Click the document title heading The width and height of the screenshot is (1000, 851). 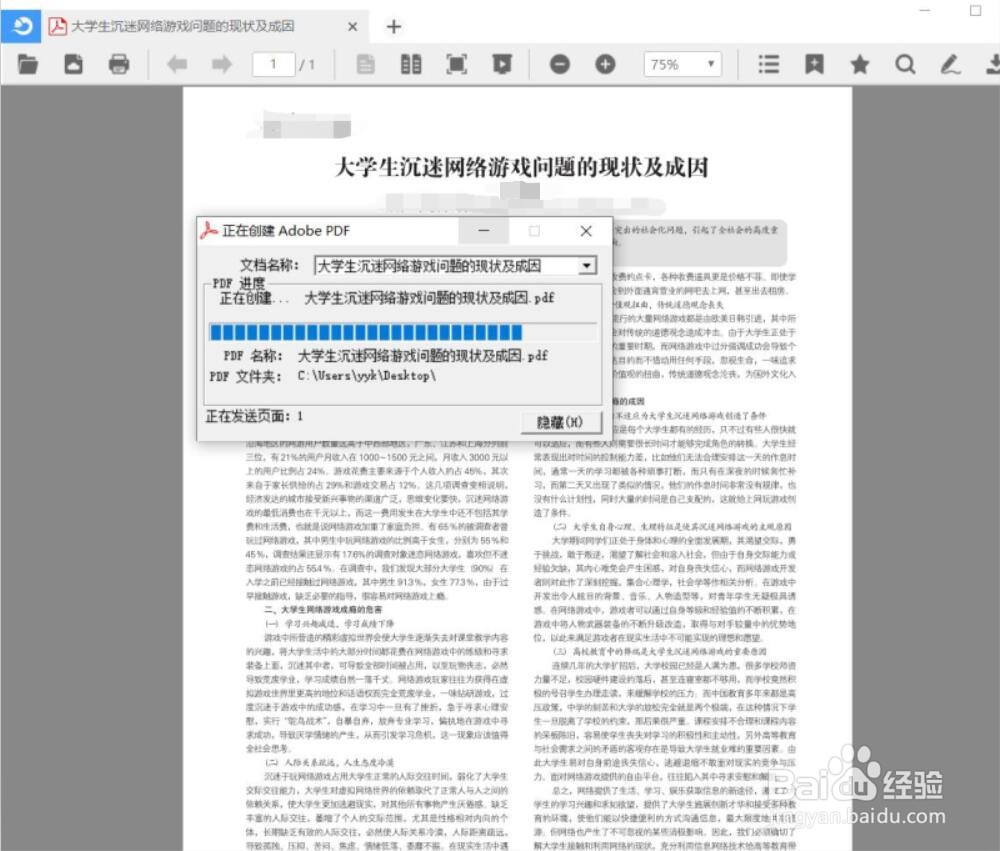click(521, 167)
